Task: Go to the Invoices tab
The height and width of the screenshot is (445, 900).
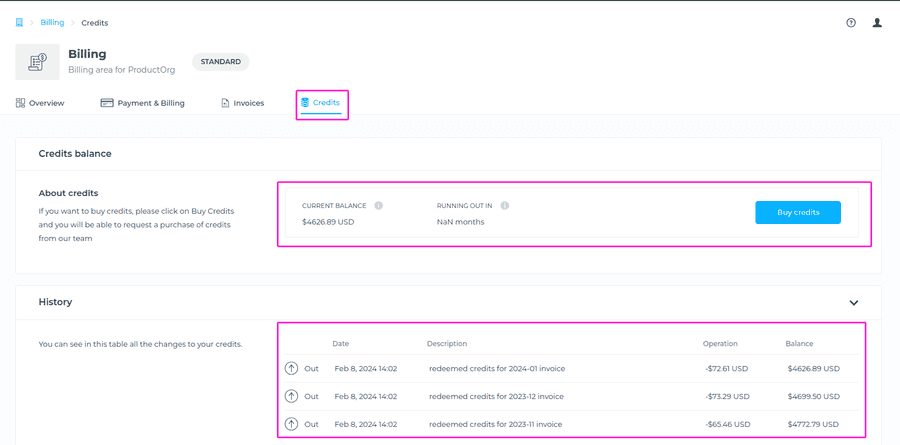Action: pos(242,103)
